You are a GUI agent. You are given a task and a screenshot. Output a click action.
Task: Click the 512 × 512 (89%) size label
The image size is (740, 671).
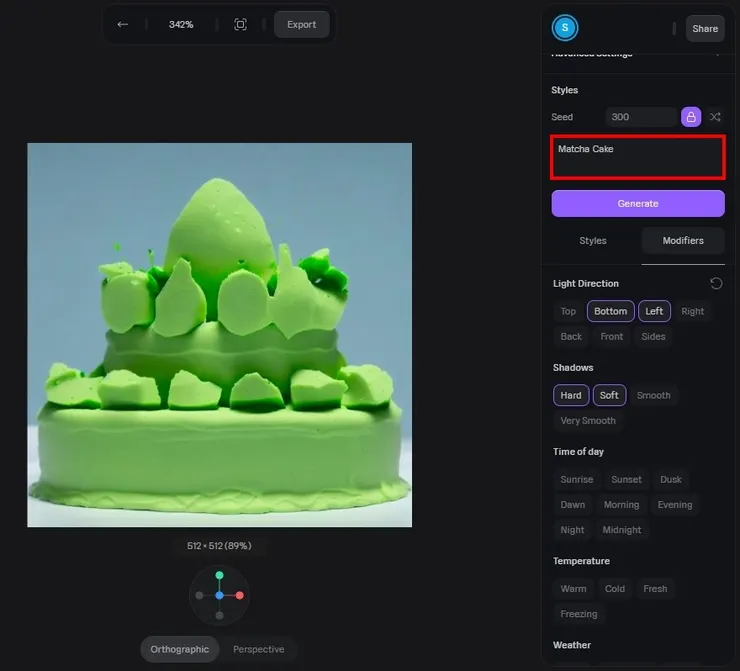[x=219, y=546]
